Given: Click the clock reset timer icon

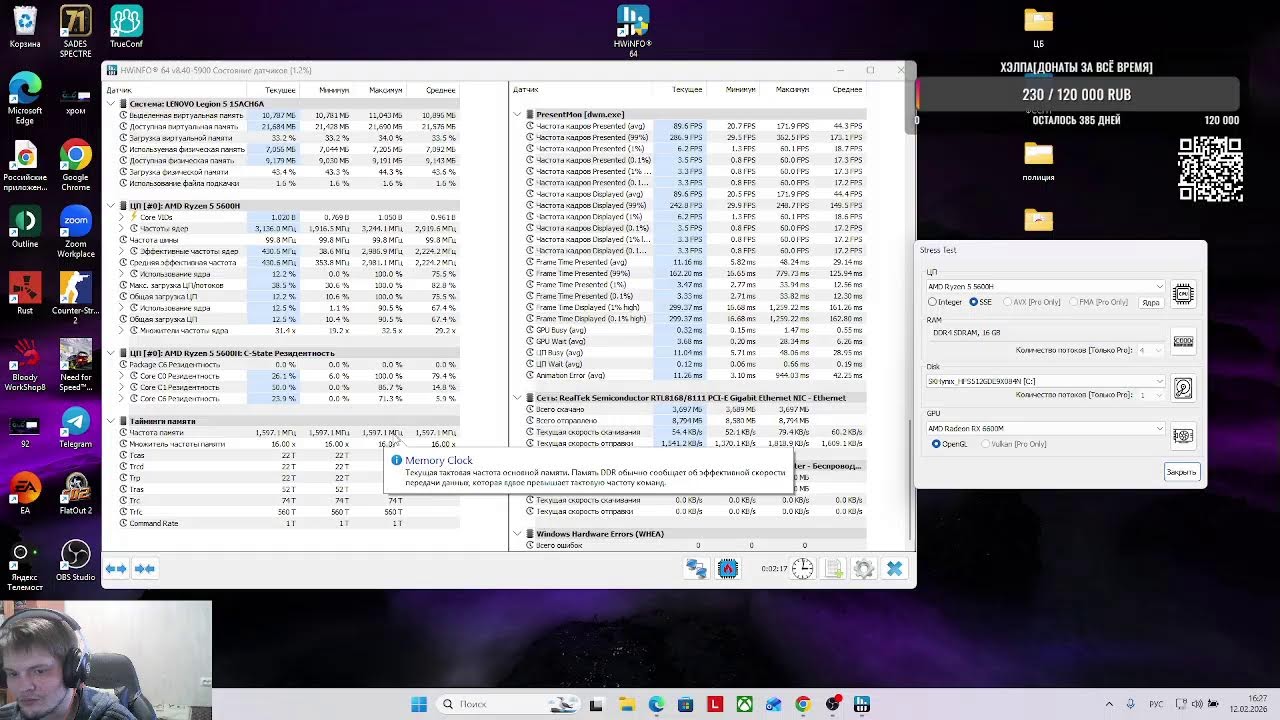Looking at the screenshot, I should point(803,569).
